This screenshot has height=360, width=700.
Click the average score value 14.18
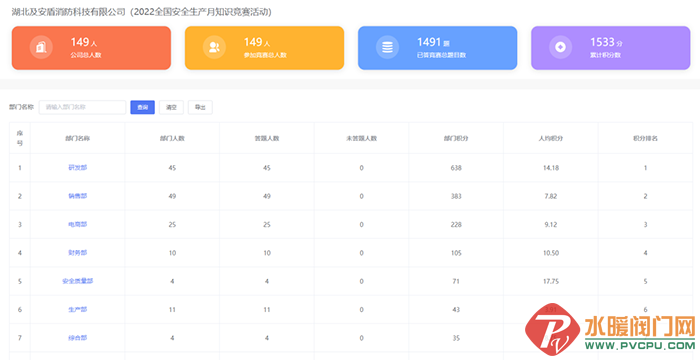551,168
